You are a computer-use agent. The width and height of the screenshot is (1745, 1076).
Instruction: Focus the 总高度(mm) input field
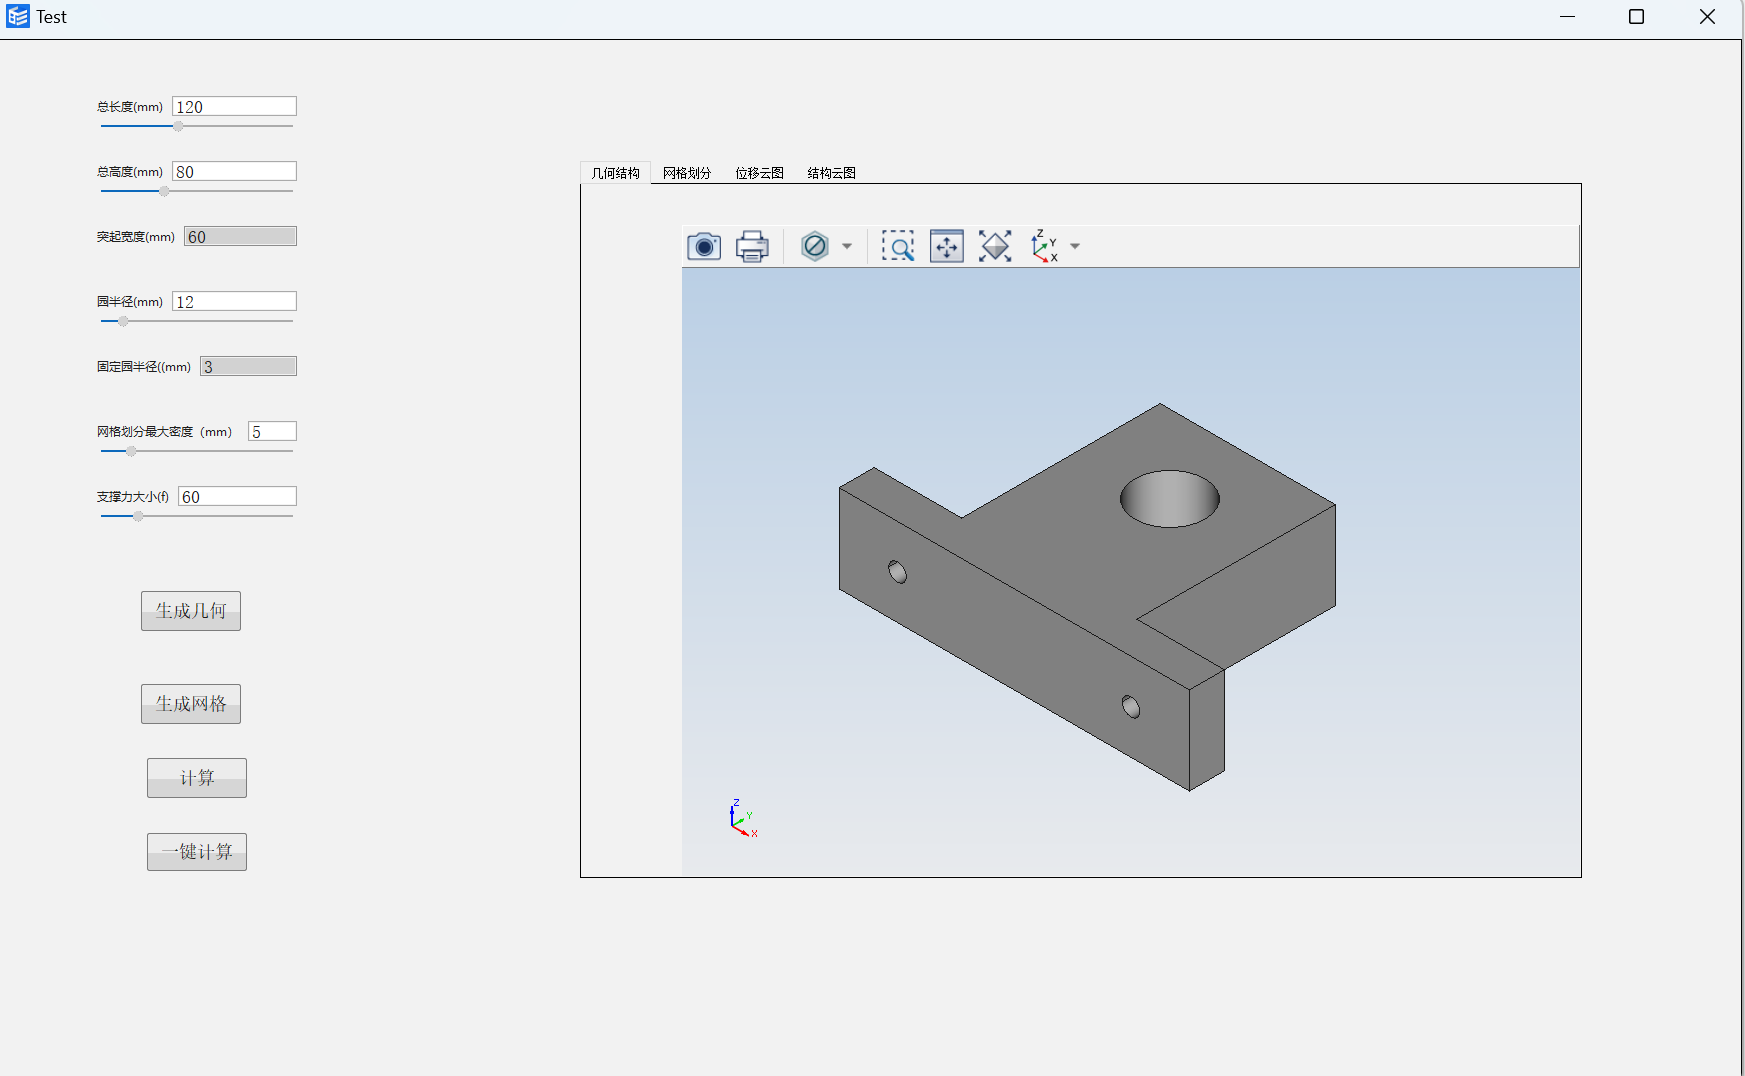234,172
